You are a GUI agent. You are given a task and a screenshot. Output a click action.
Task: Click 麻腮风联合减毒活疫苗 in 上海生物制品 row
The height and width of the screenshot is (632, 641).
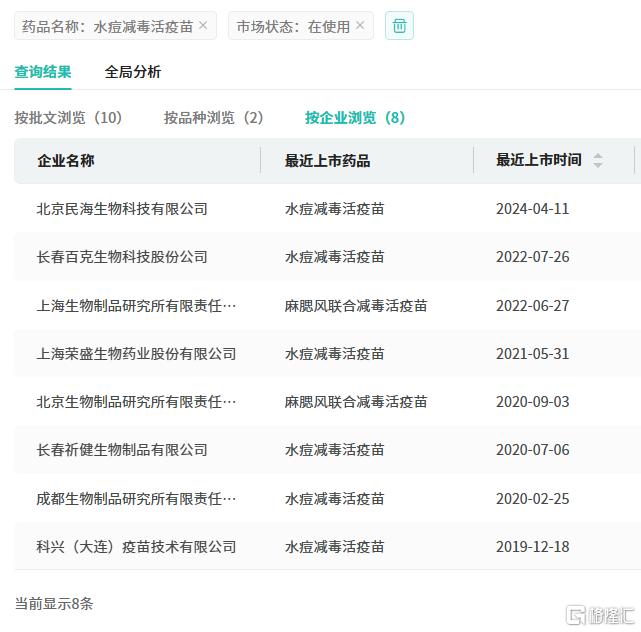point(356,306)
